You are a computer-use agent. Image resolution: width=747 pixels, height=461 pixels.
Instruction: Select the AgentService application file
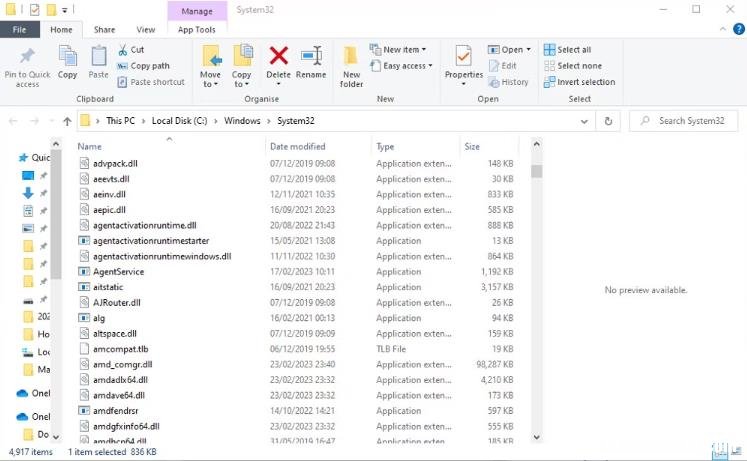118,272
